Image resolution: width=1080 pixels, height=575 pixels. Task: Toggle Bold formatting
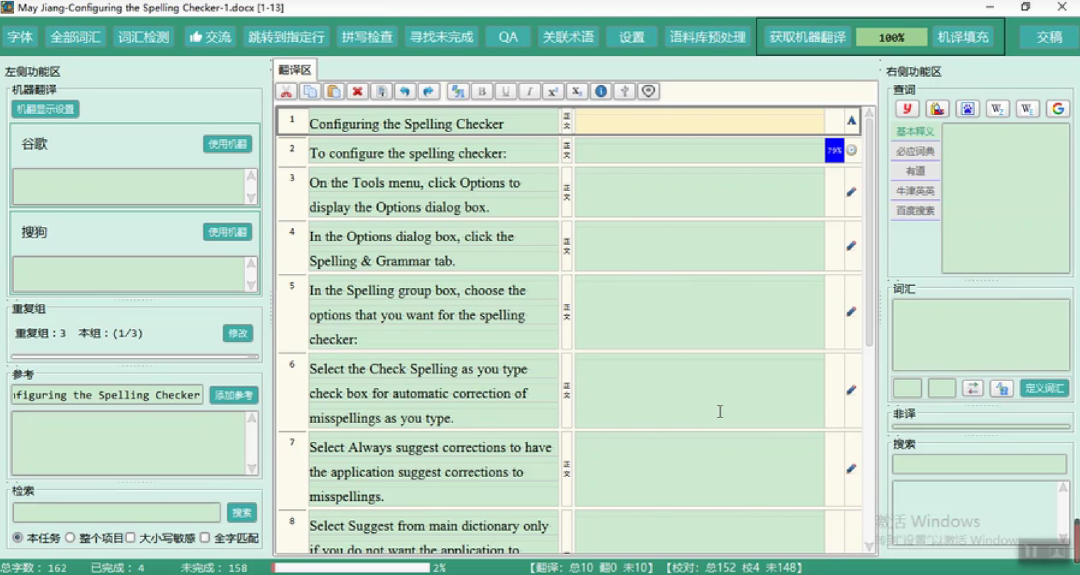(x=481, y=92)
